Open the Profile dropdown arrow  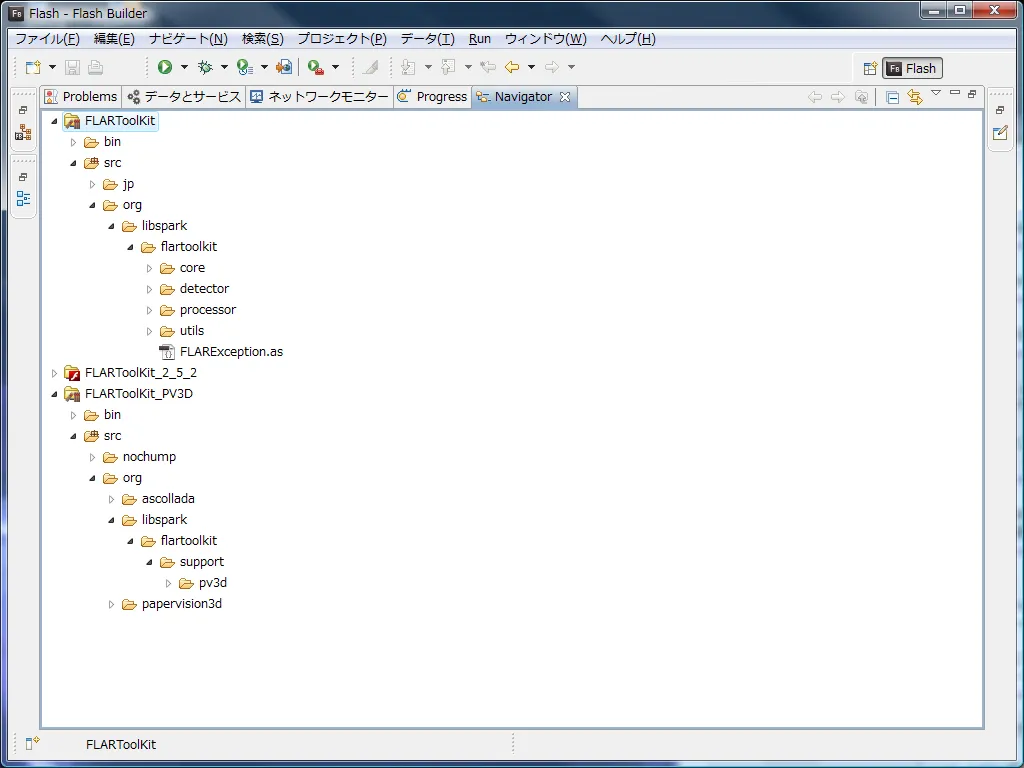click(x=264, y=67)
